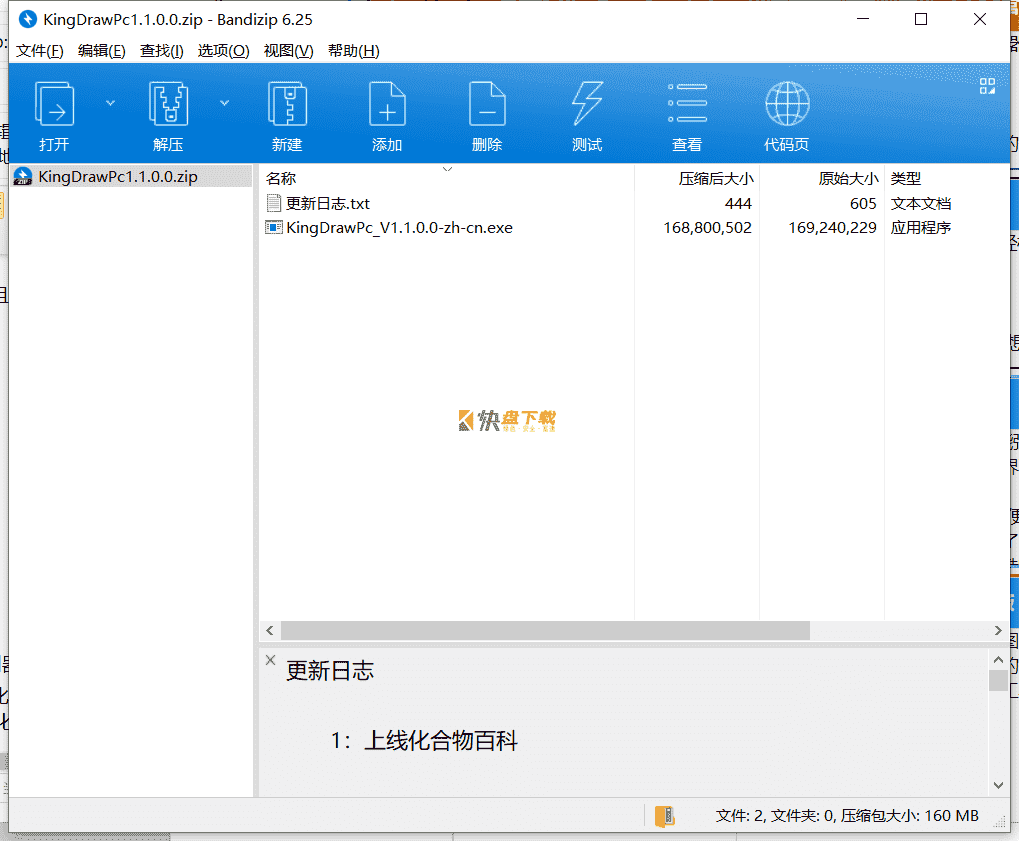Click preview text 上线化合物百科
The width and height of the screenshot is (1019, 841).
tap(441, 740)
